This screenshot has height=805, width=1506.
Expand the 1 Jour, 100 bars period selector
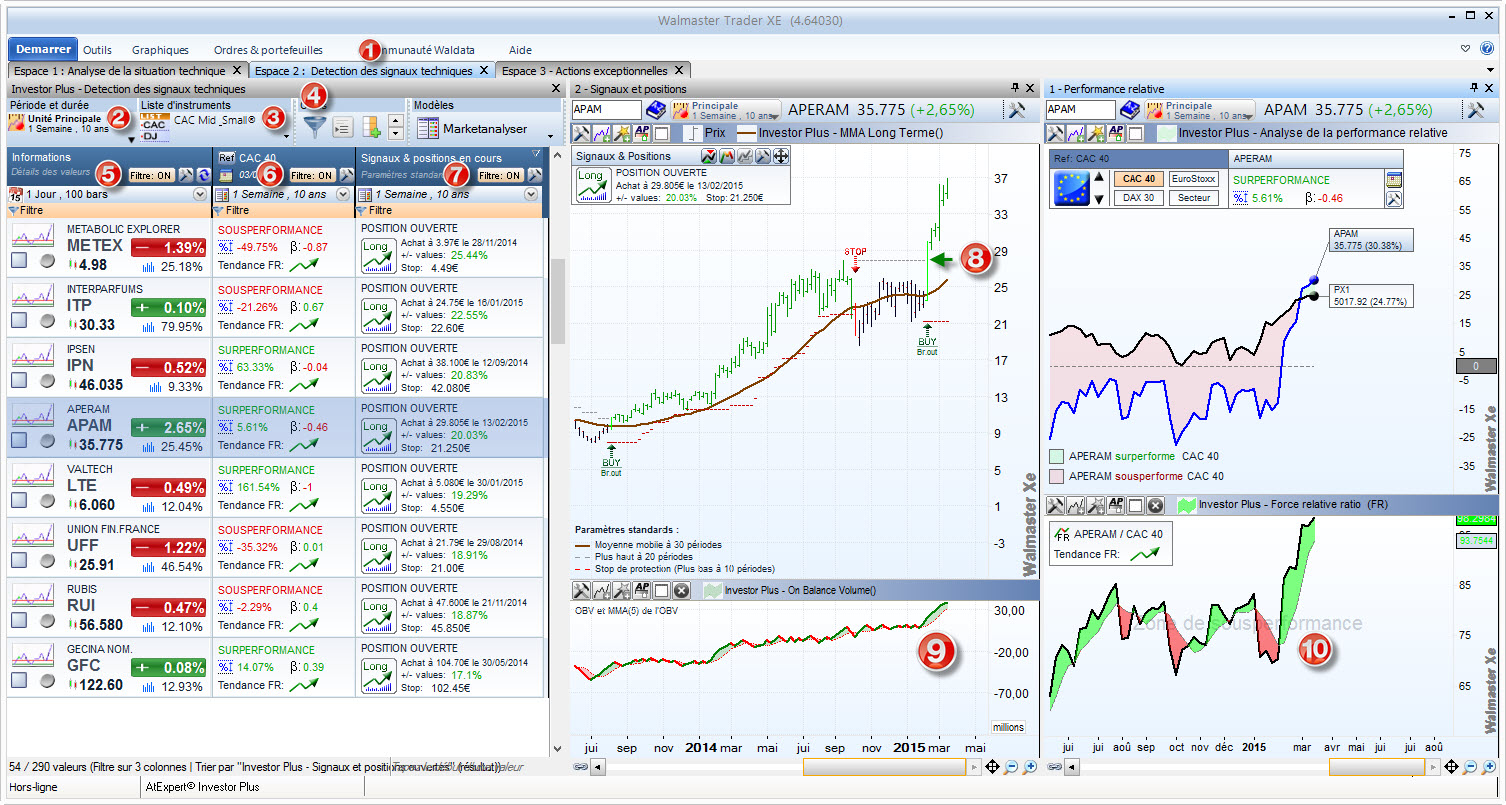pos(200,194)
